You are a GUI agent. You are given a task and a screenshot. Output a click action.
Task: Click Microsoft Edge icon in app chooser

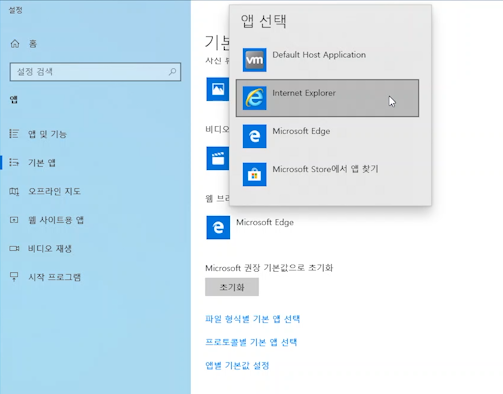tap(254, 136)
